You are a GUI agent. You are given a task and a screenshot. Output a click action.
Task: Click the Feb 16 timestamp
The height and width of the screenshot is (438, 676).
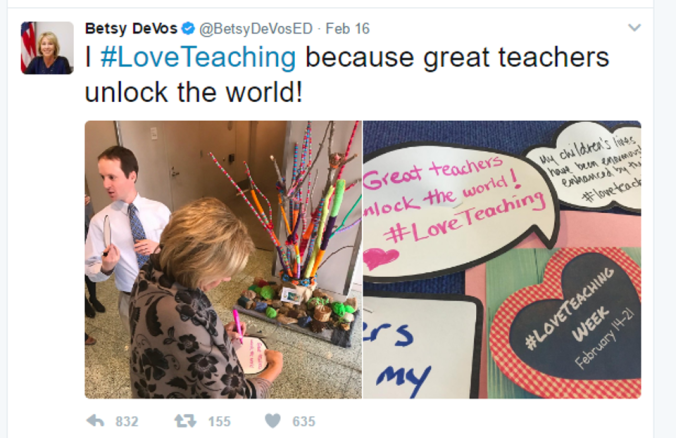click(x=347, y=29)
